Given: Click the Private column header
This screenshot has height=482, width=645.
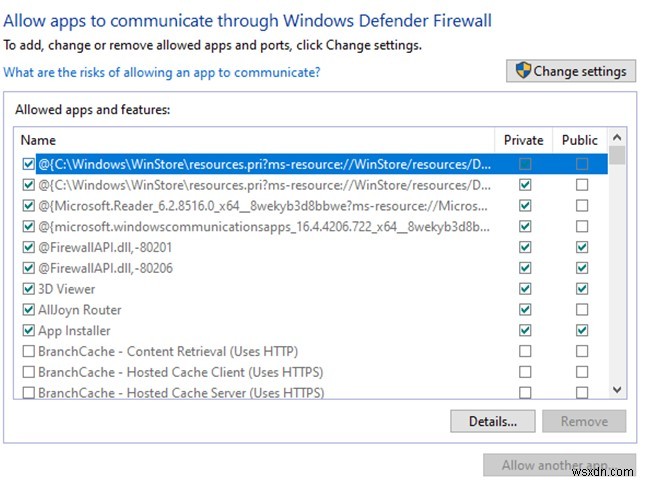Looking at the screenshot, I should click(x=524, y=140).
